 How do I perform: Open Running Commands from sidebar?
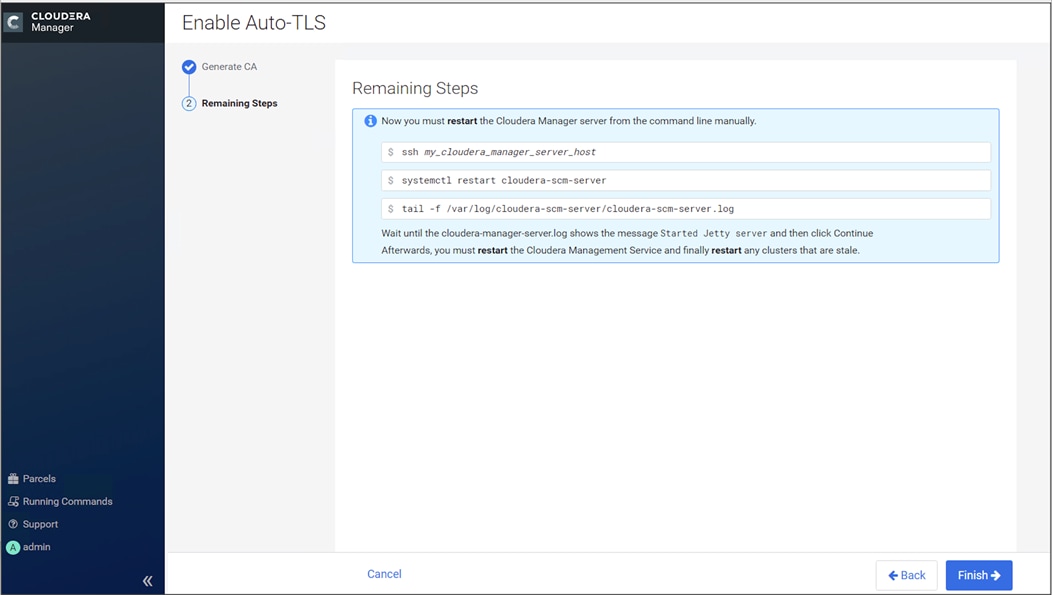coord(67,502)
